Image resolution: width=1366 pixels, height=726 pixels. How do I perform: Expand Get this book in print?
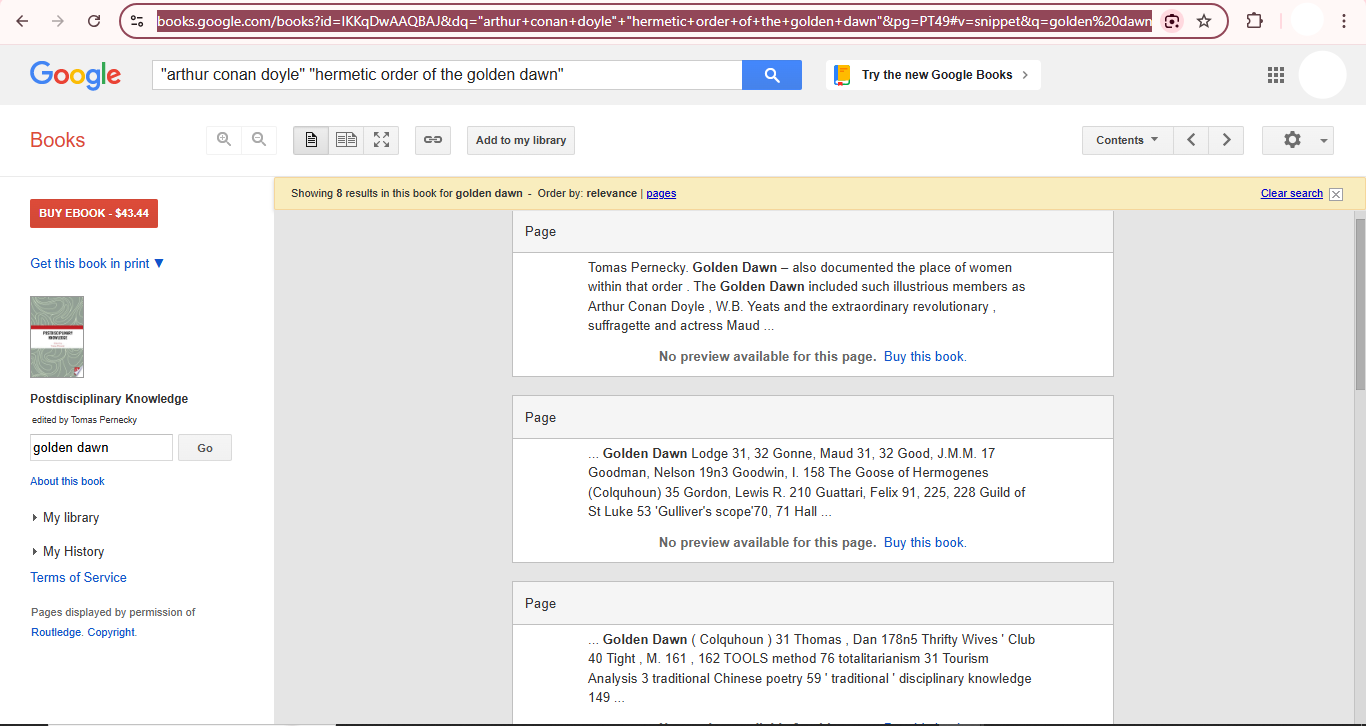(x=97, y=263)
